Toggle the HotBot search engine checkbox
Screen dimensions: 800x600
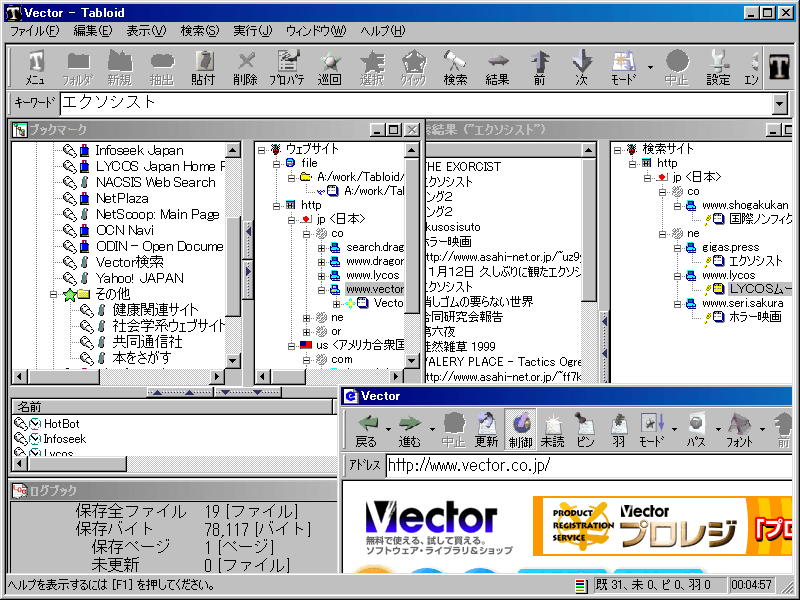35,423
